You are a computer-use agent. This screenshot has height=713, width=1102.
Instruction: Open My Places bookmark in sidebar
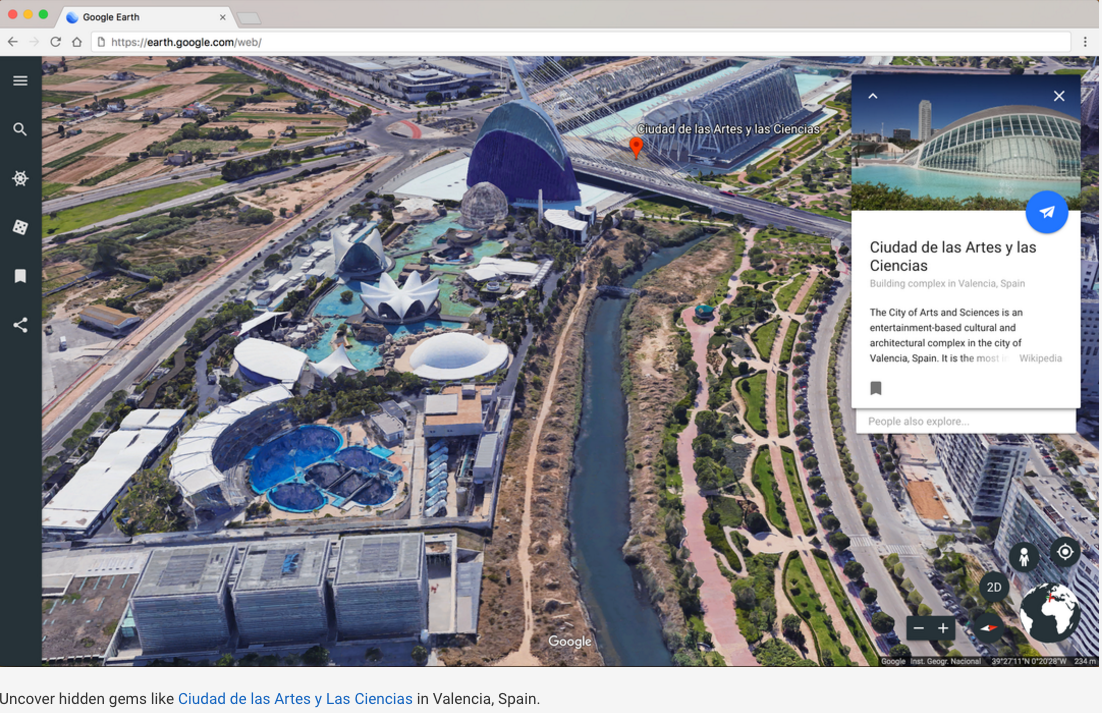tap(20, 276)
